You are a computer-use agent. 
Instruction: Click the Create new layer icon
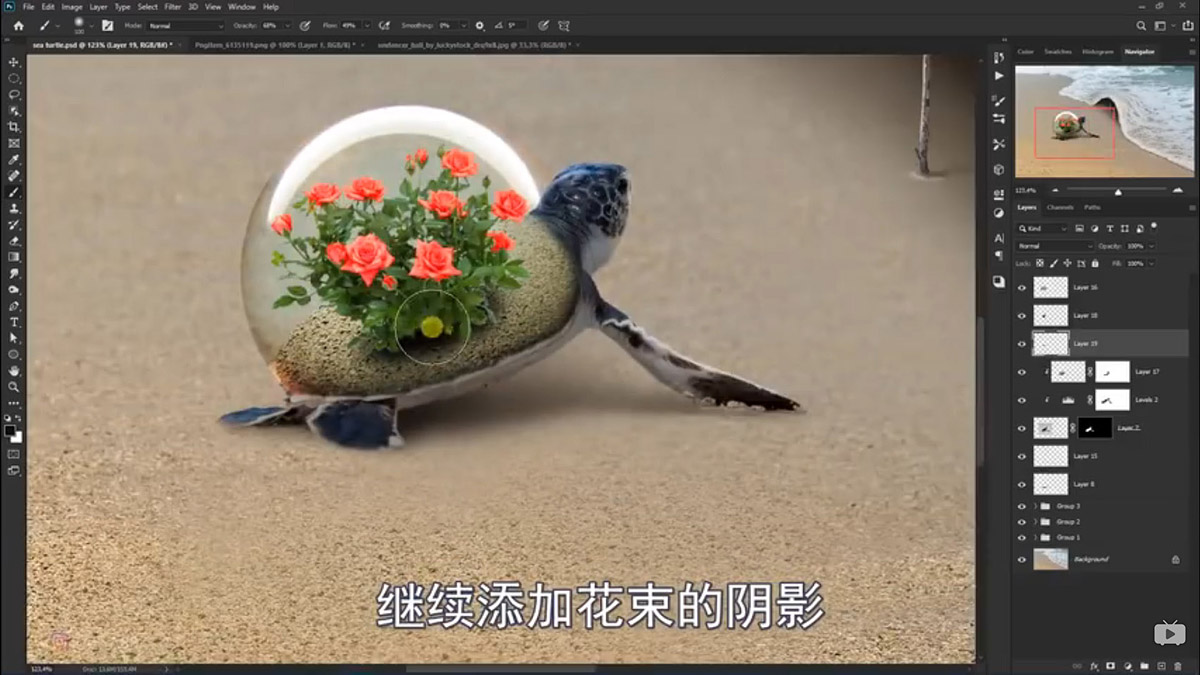tap(1162, 665)
